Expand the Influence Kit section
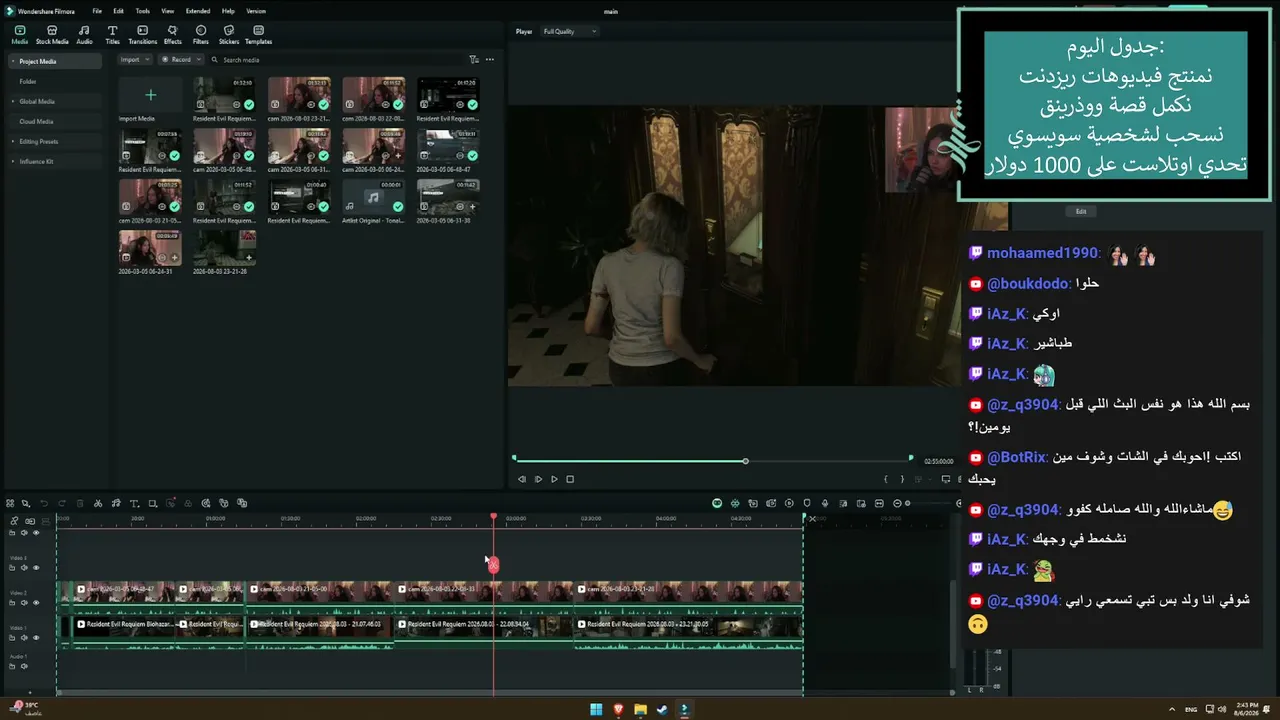 [13, 162]
